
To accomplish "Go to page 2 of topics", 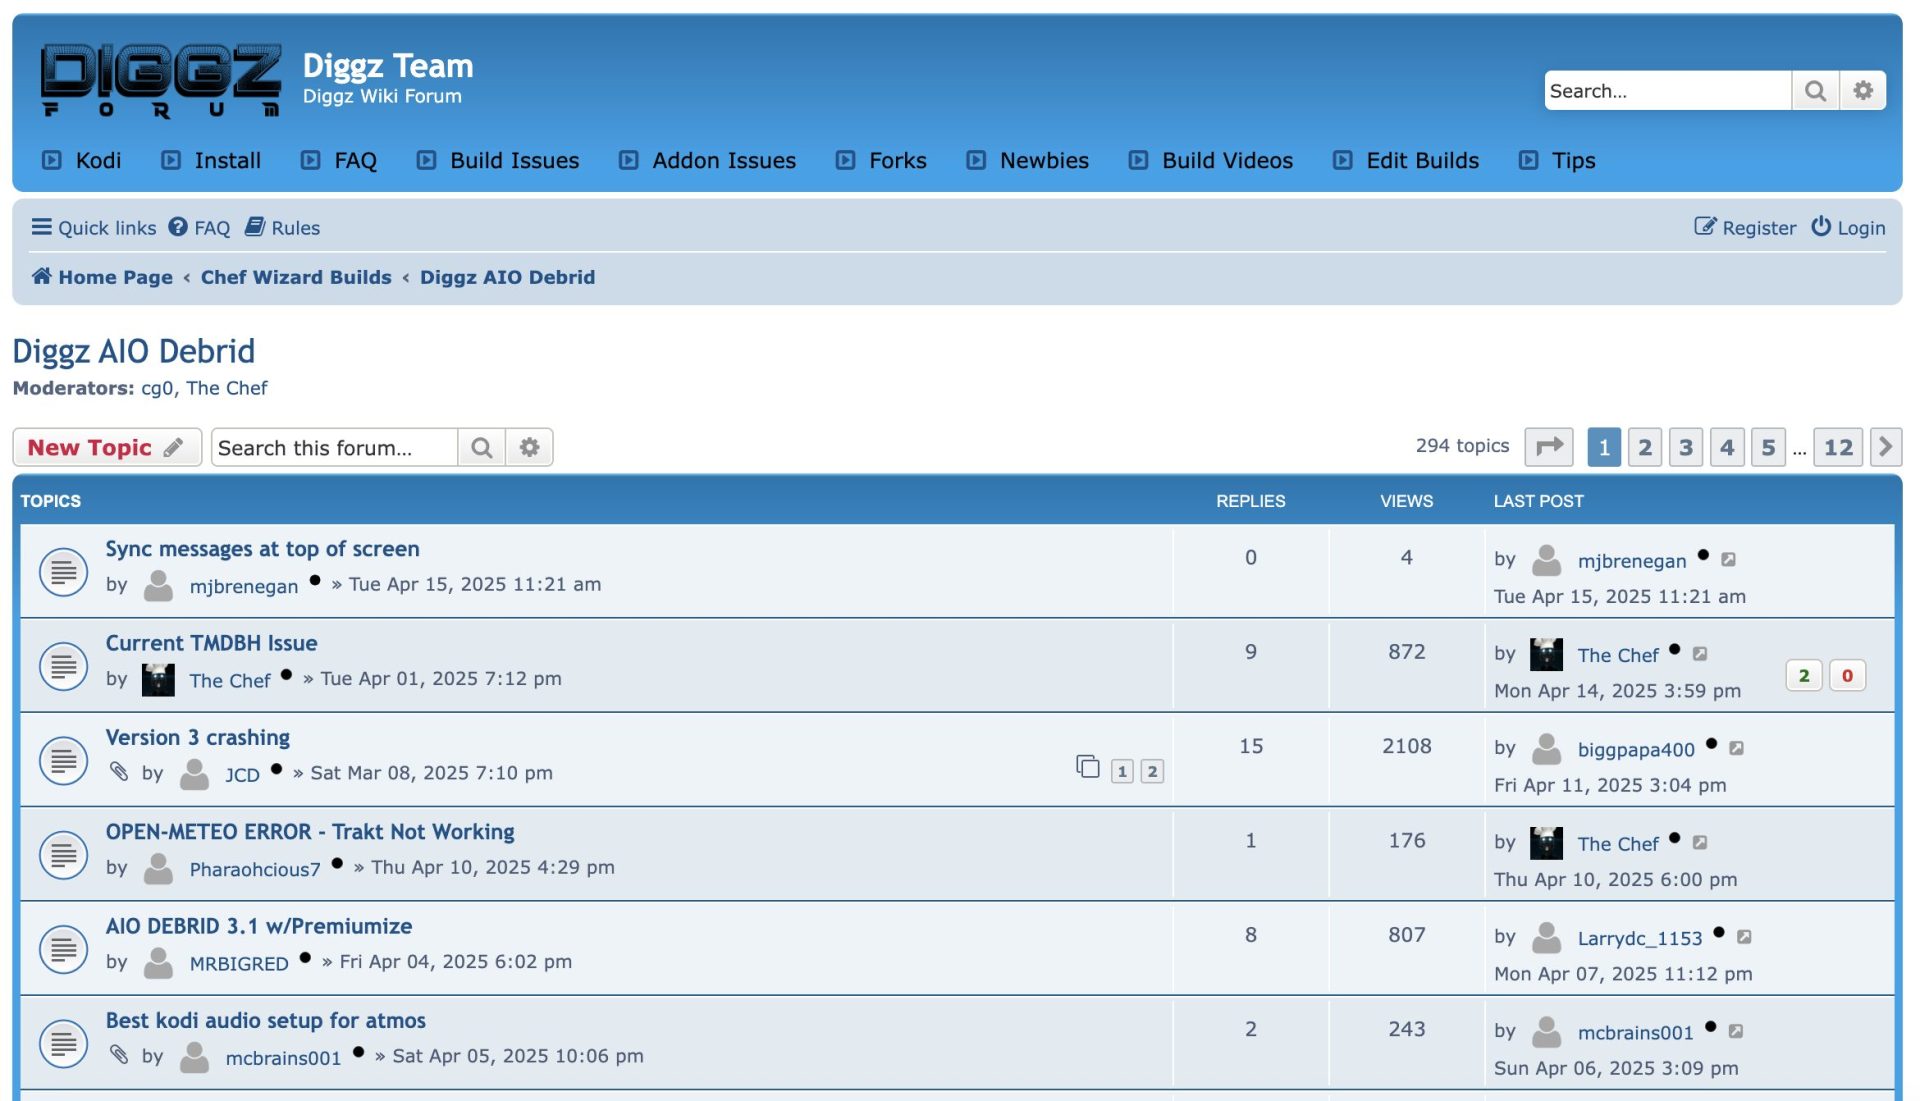I will [x=1645, y=447].
